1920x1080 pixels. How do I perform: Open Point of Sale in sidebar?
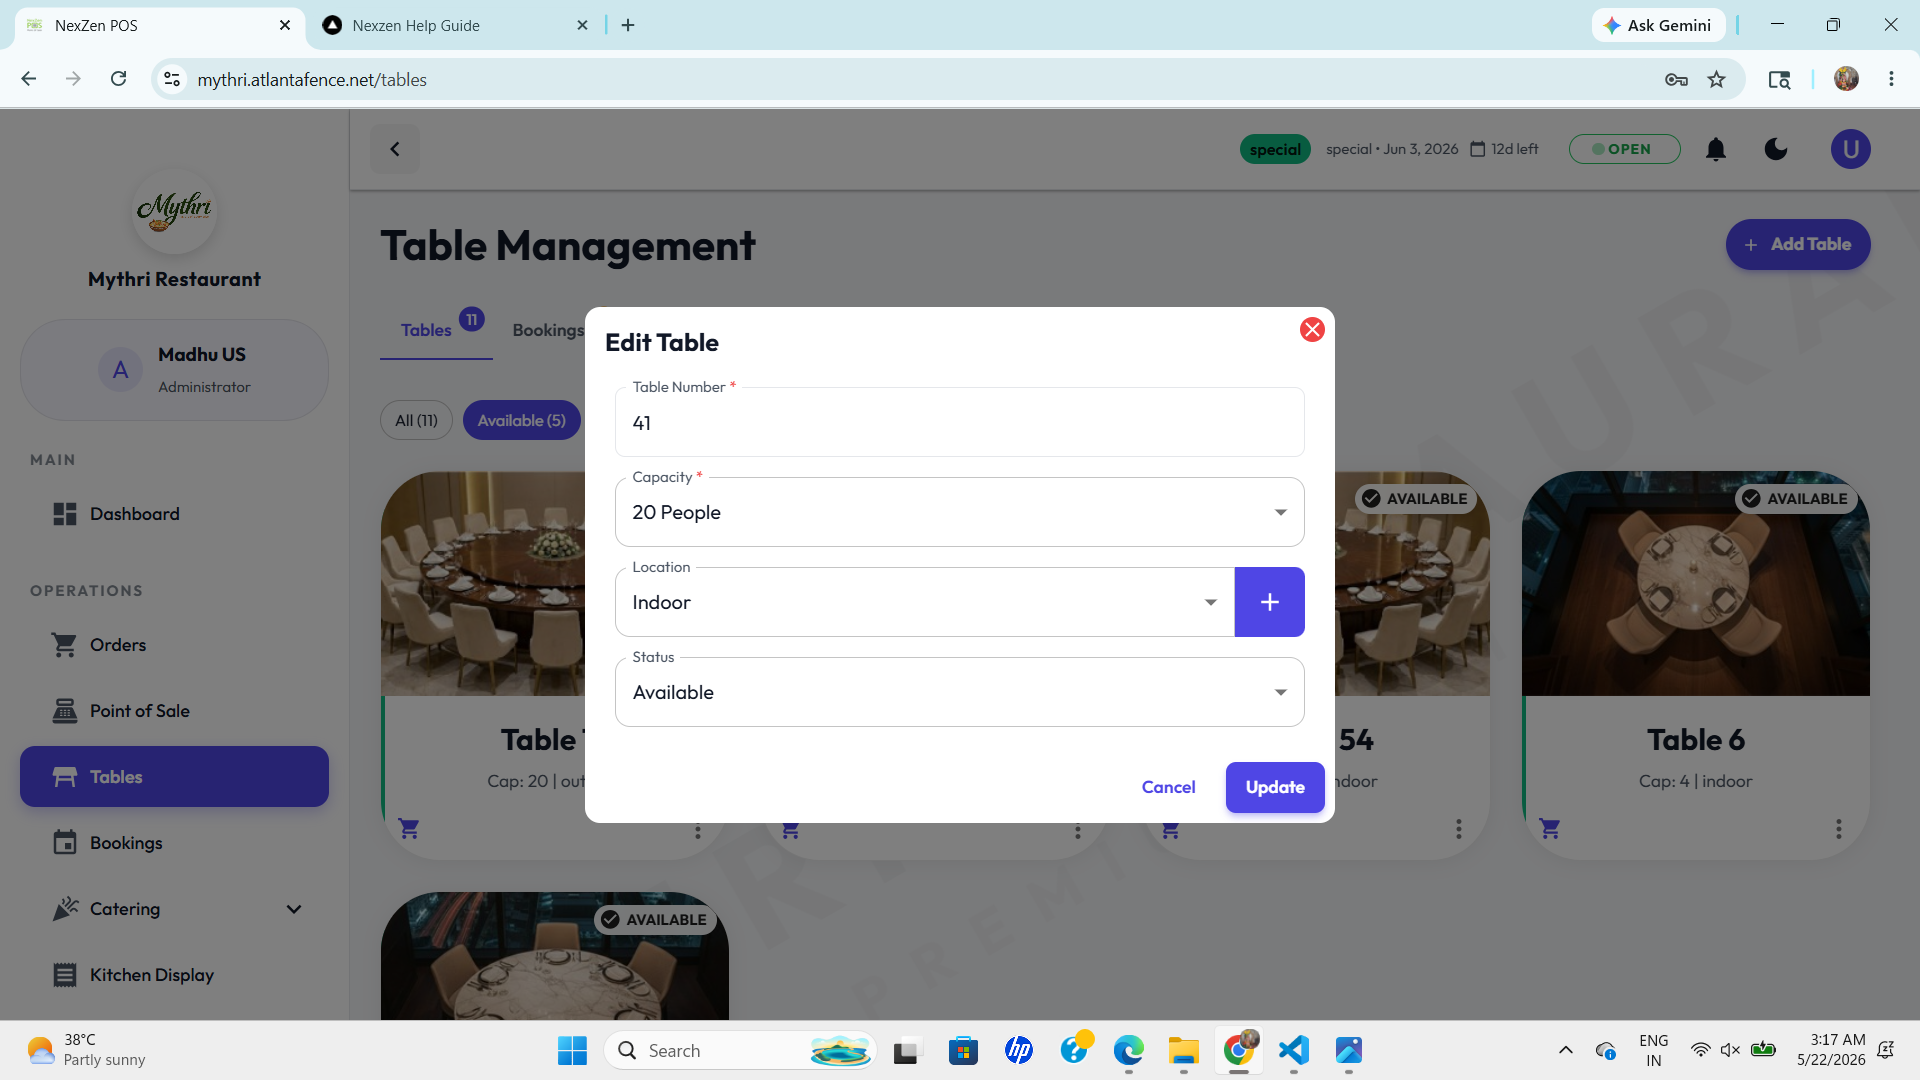174,711
